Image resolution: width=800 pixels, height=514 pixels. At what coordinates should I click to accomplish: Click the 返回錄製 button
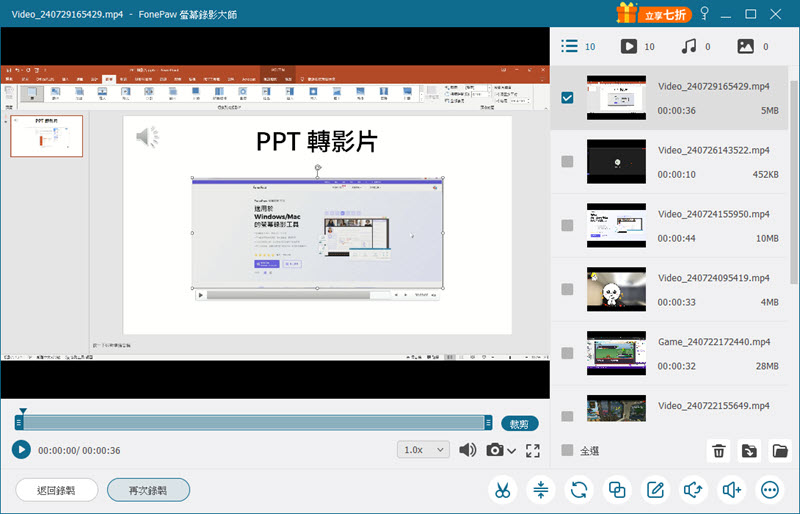(x=57, y=491)
